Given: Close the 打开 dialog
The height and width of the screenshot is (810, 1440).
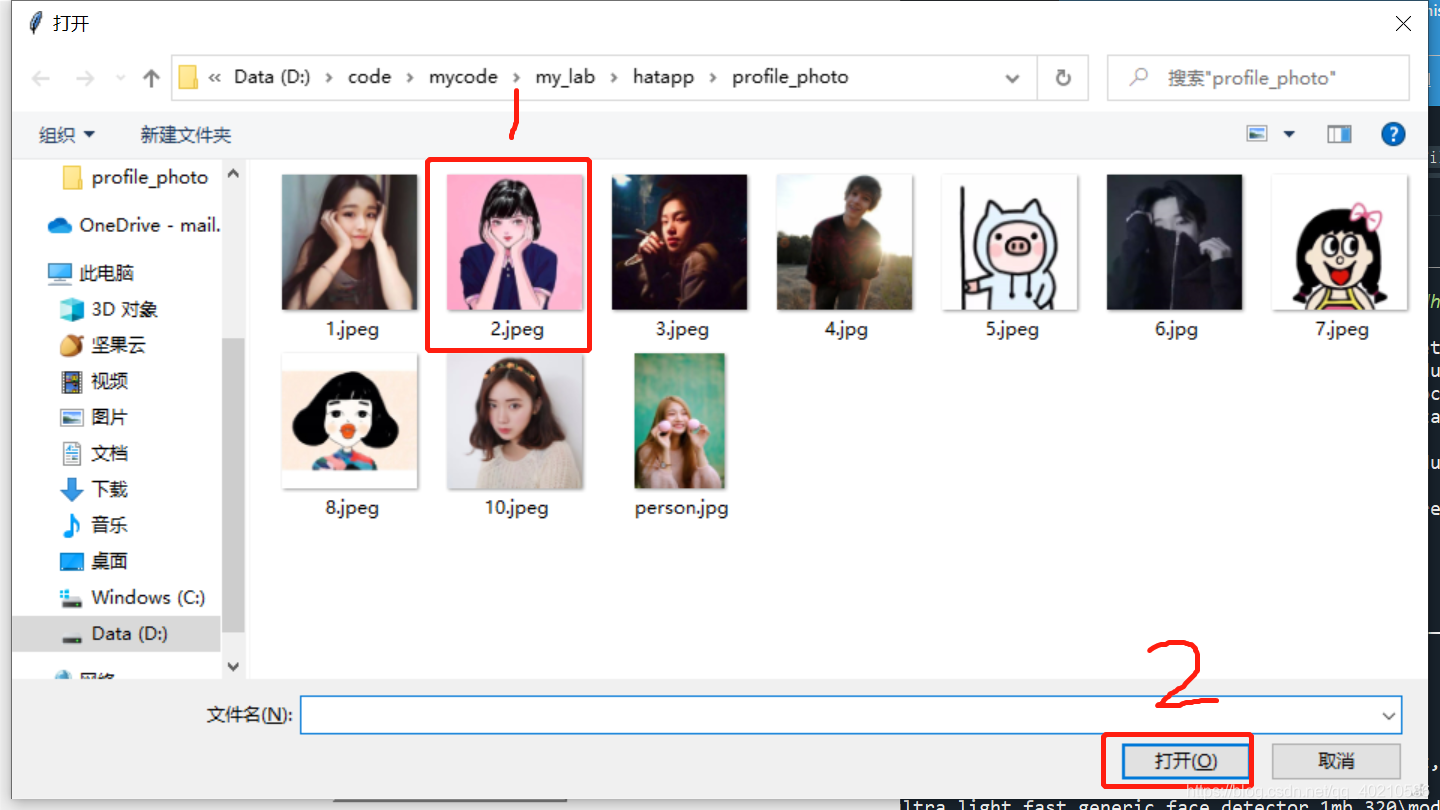Looking at the screenshot, I should [1404, 24].
